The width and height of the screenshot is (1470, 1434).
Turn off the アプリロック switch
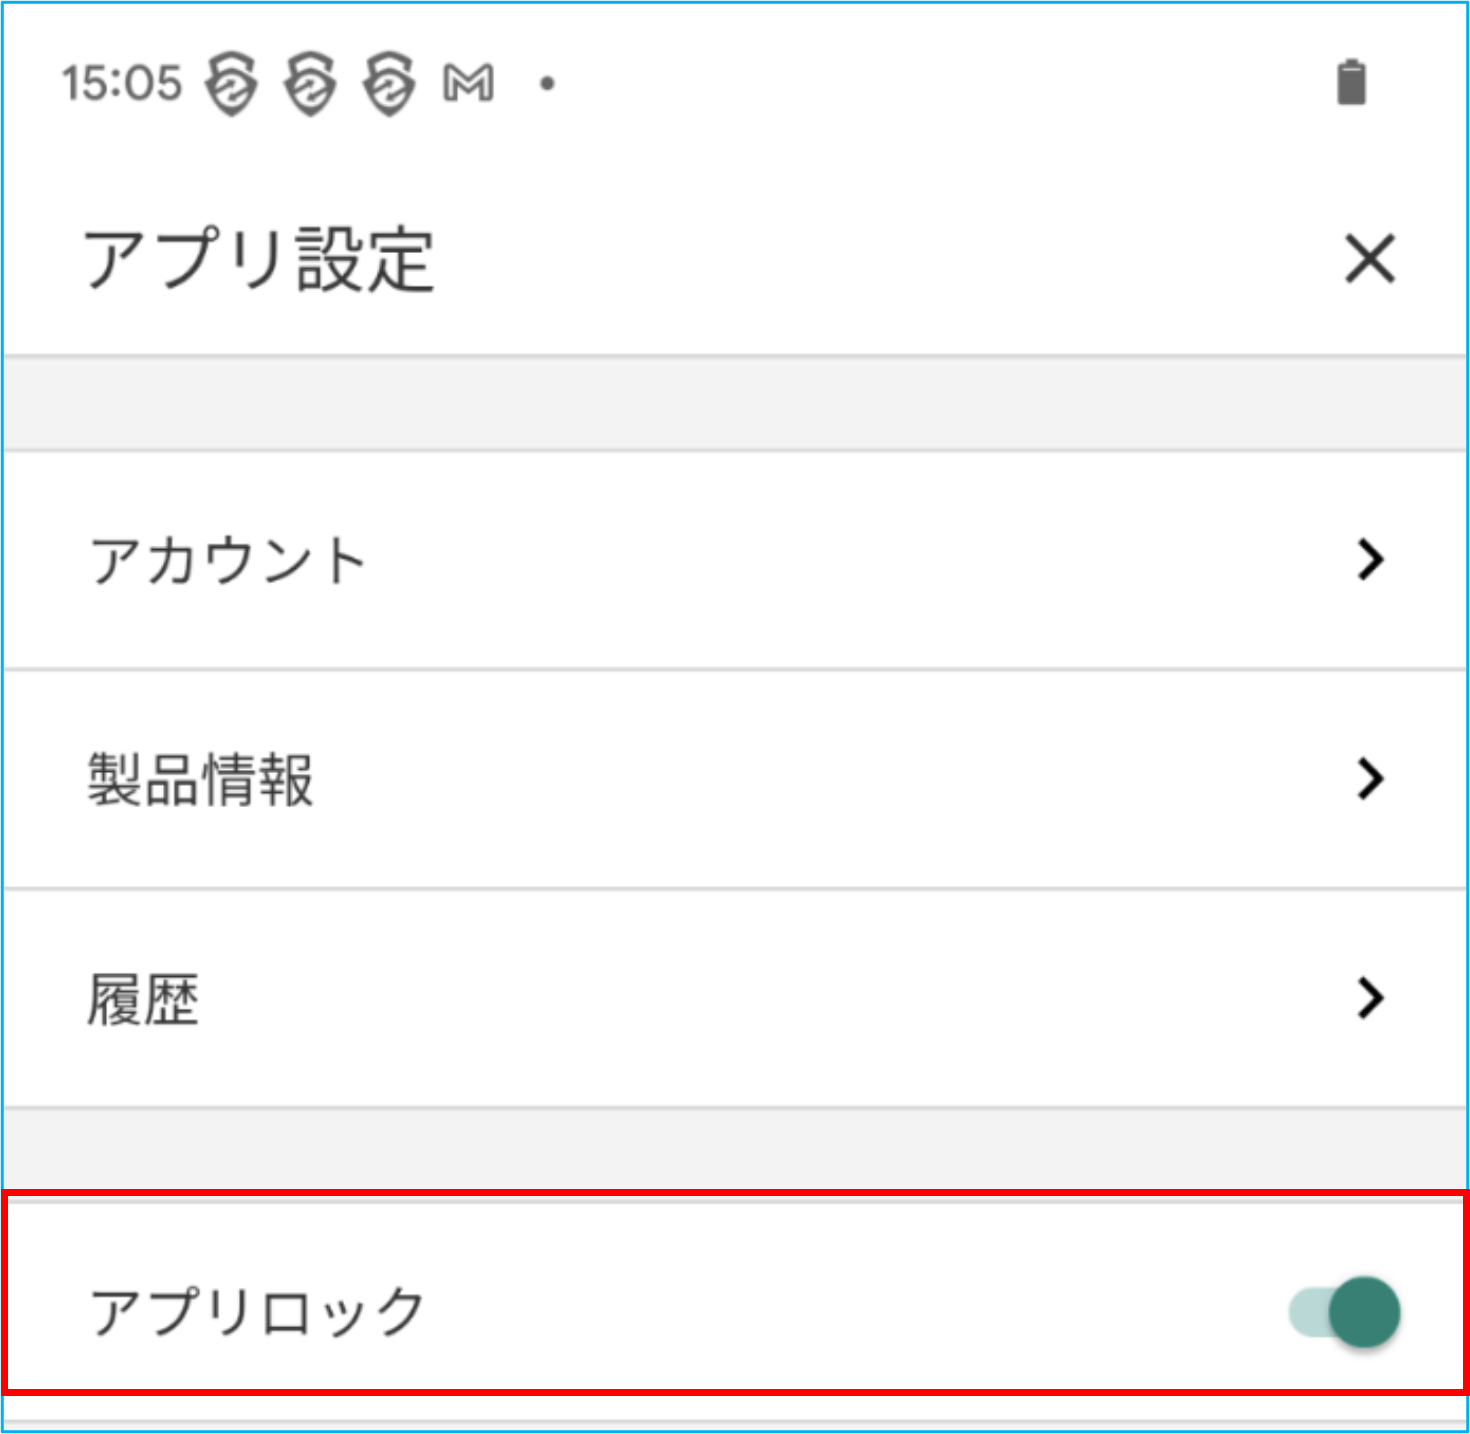tap(1344, 1312)
